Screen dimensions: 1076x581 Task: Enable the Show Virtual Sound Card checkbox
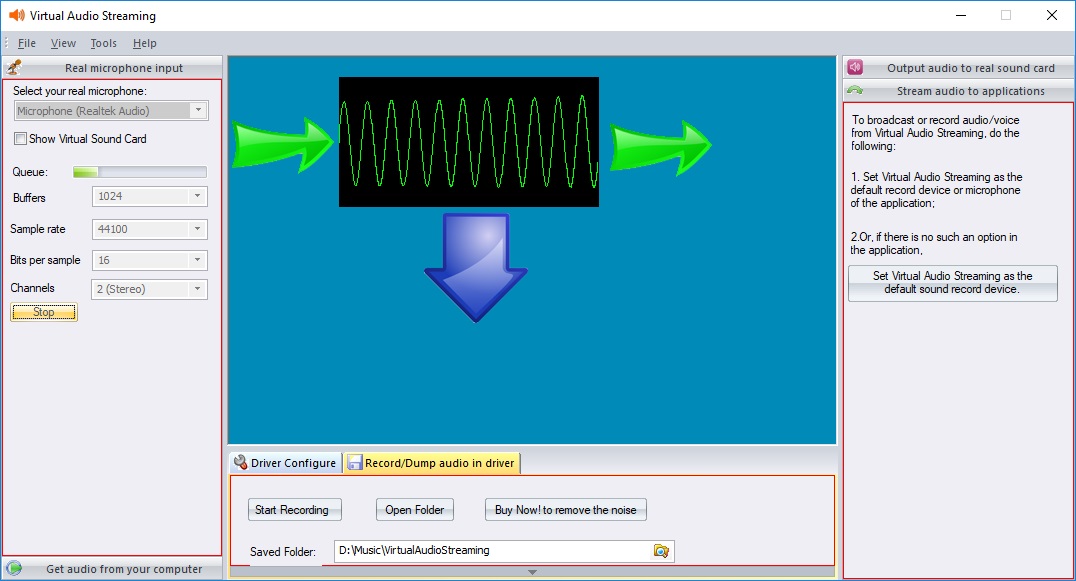coord(18,139)
